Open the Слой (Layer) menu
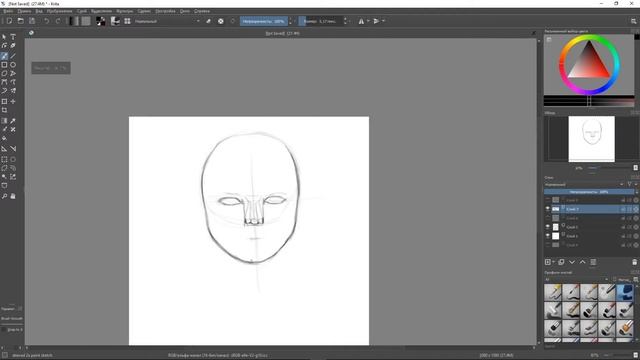The image size is (640, 360). 82,11
